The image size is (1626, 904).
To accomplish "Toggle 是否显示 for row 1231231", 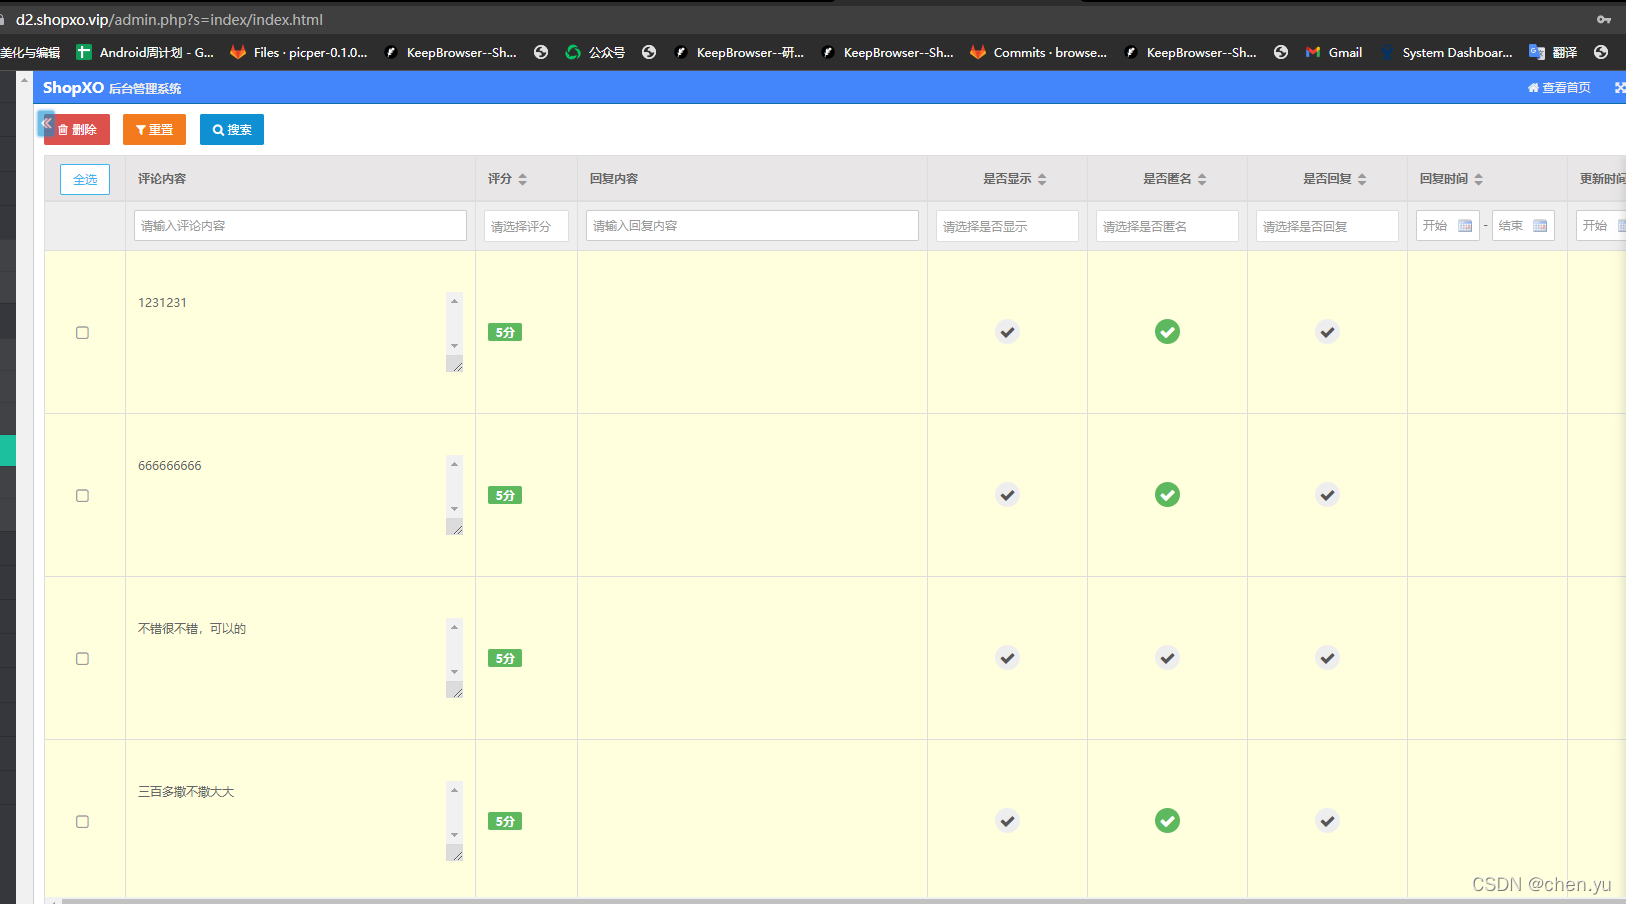I will 1007,332.
